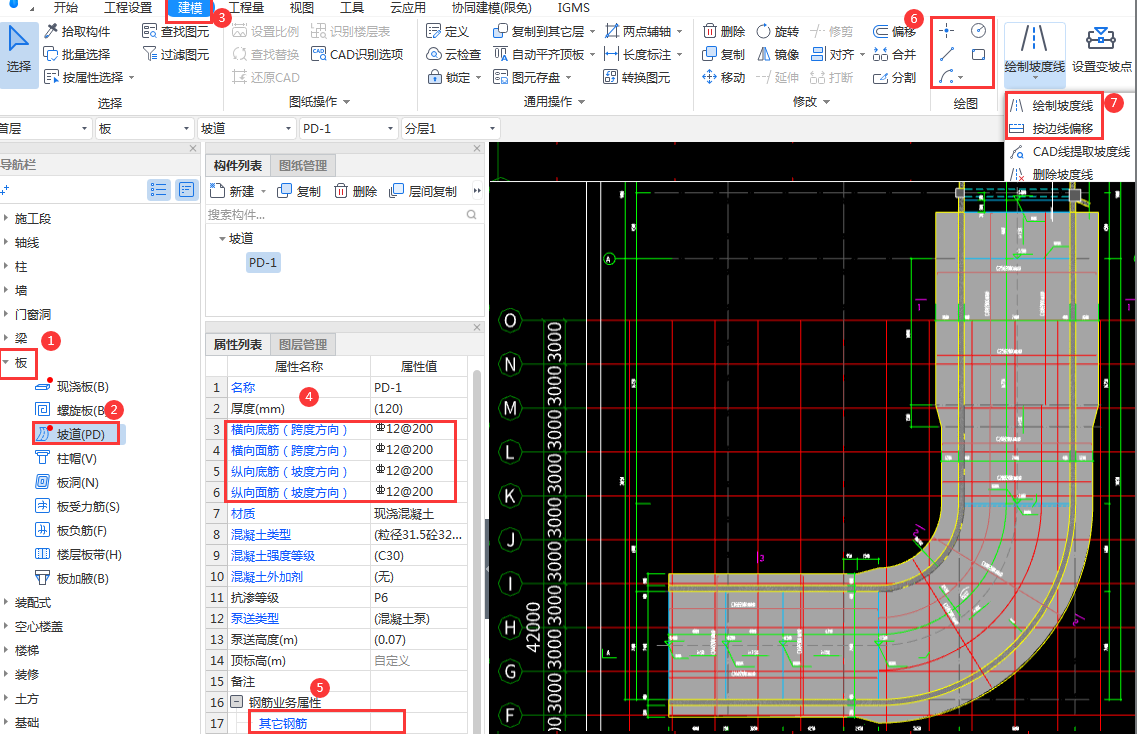Click the 厚度 value (120)
This screenshot has height=734, width=1137.
tap(418, 408)
